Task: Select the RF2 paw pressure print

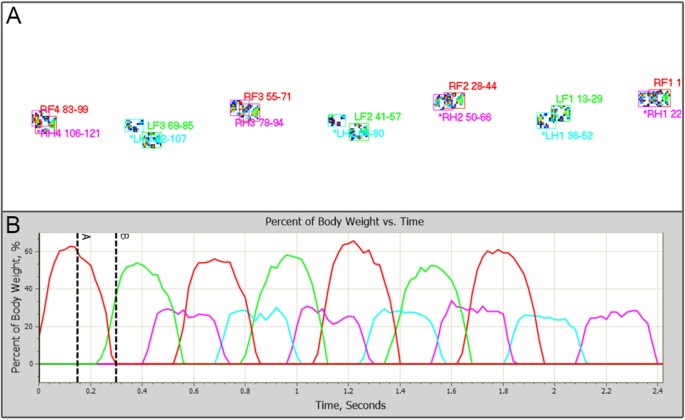Action: click(x=454, y=100)
